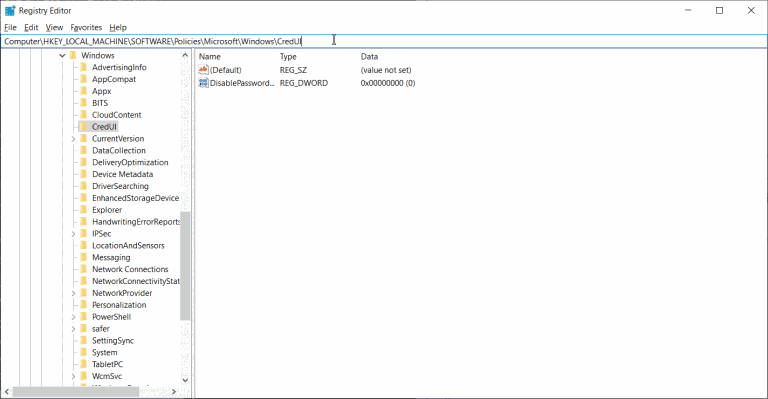Select the WcmSvc key label
Viewport: 768px width, 399px height.
click(x=107, y=376)
